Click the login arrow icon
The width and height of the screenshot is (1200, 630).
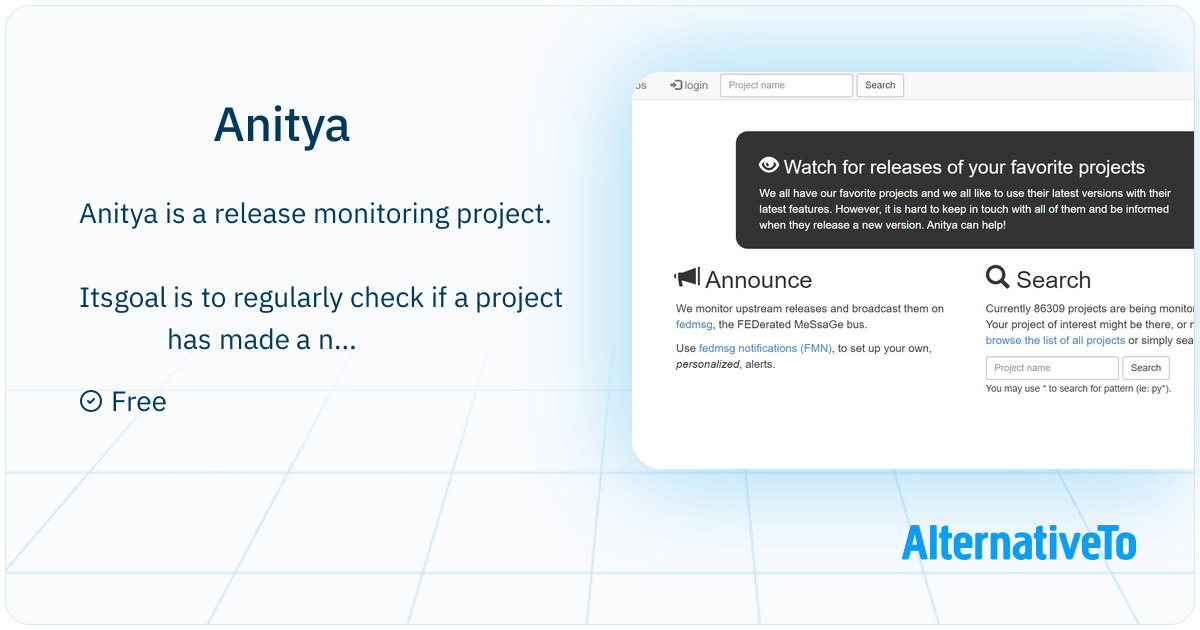[676, 85]
